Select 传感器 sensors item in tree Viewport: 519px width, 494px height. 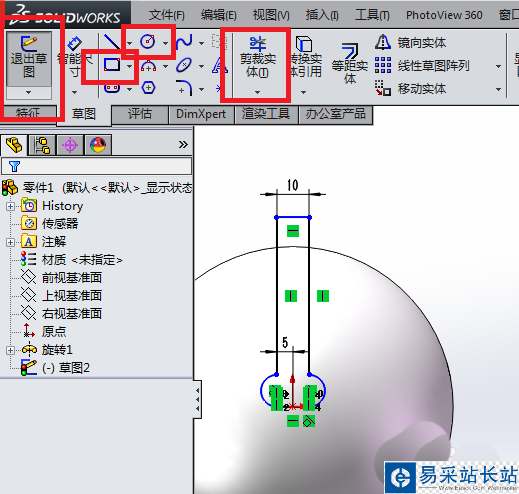(x=50, y=223)
